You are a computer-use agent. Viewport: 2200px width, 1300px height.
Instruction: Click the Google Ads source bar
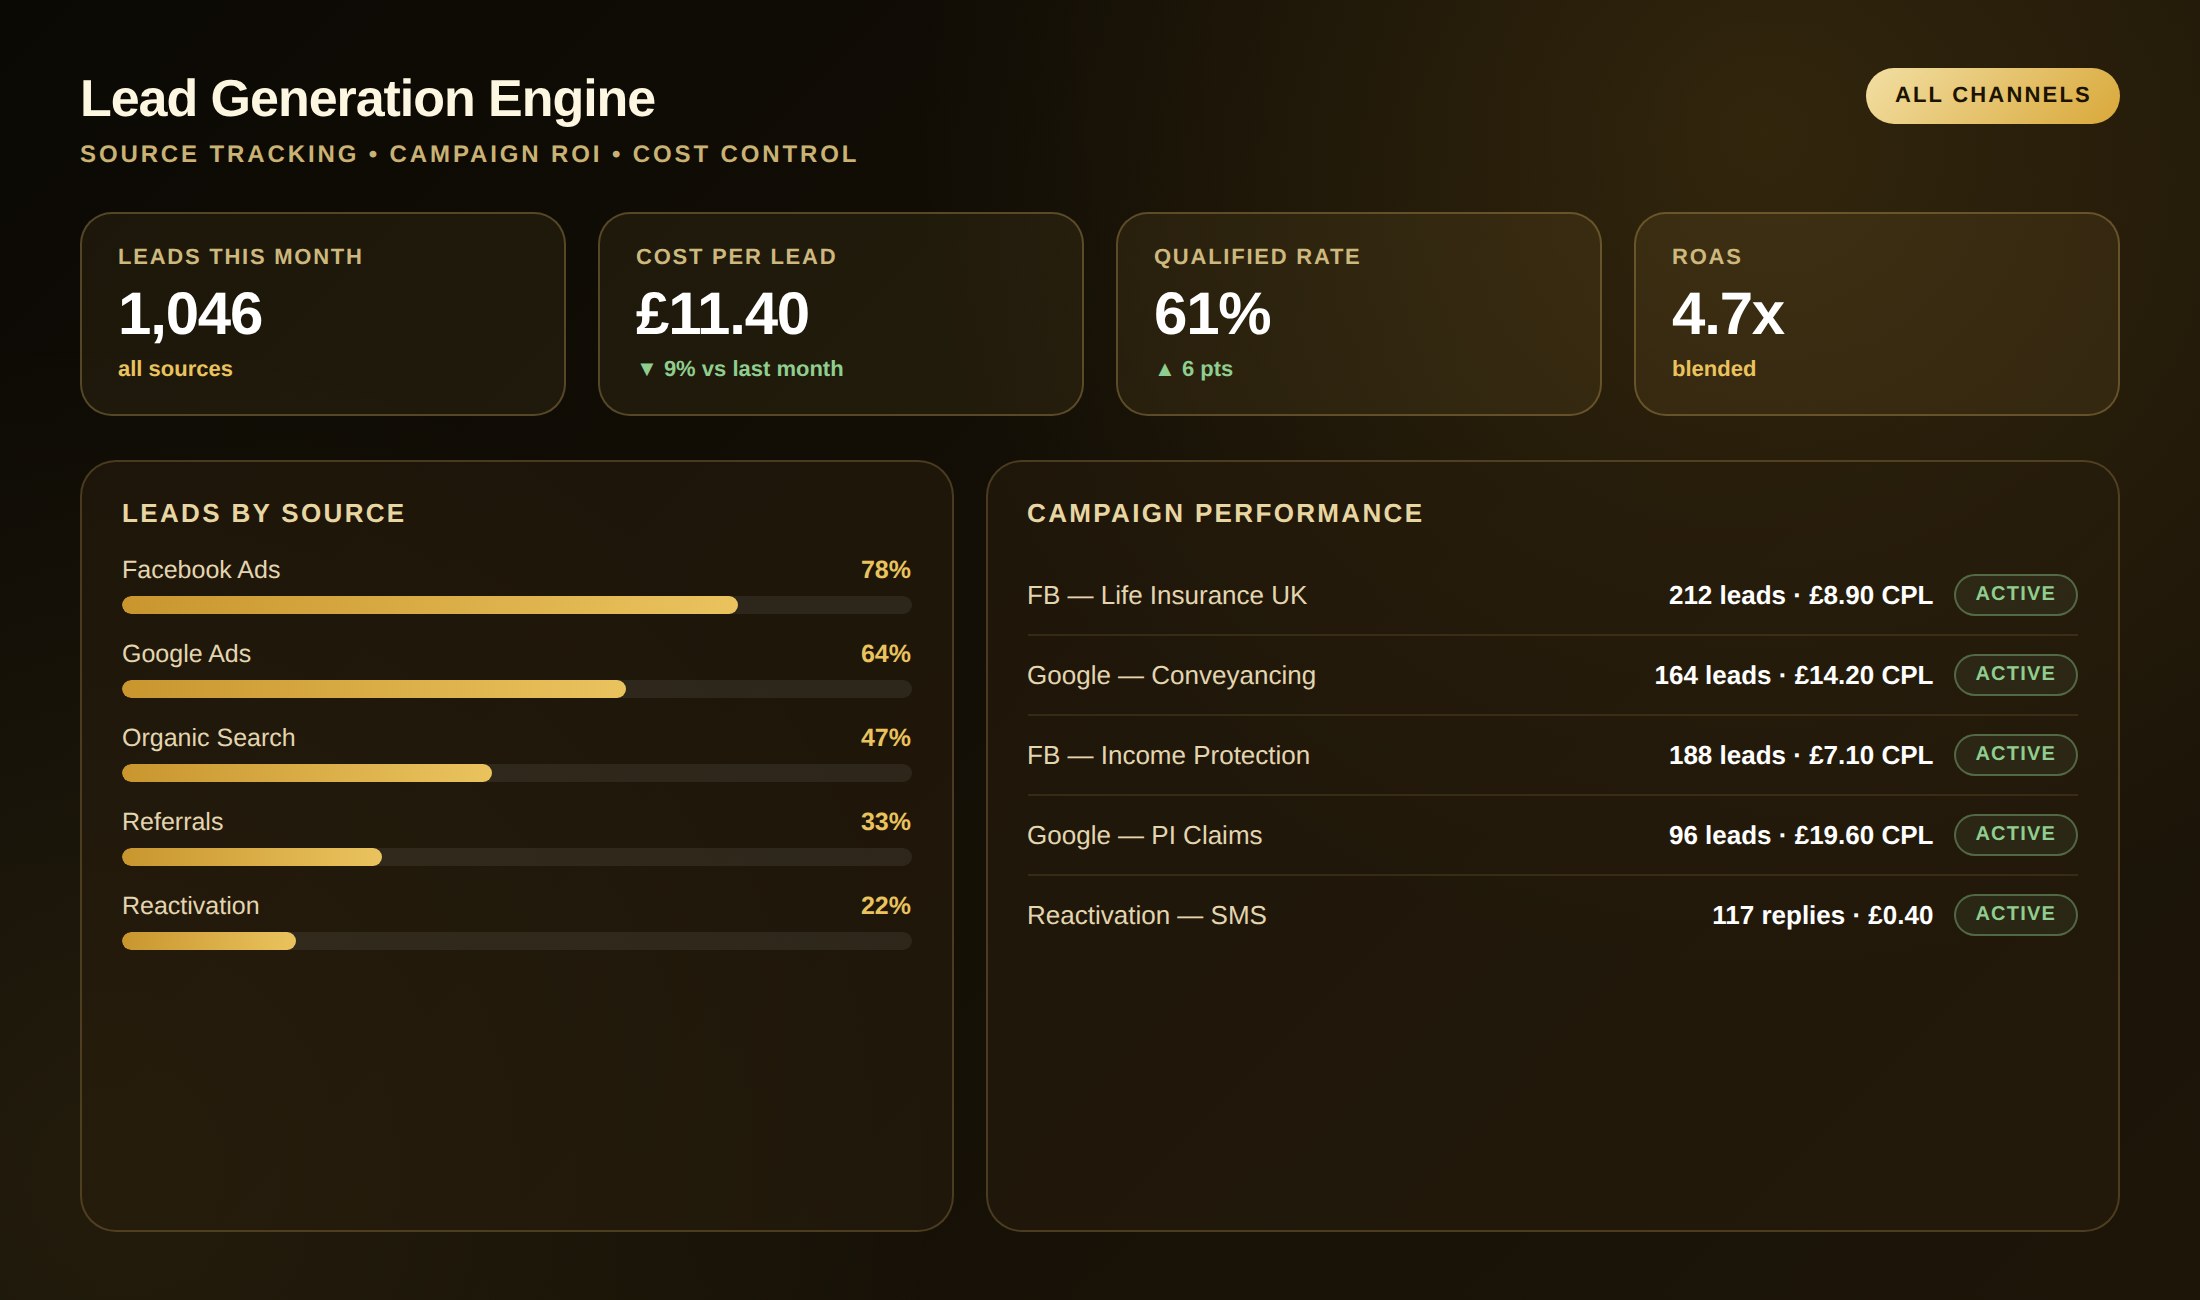pos(516,689)
